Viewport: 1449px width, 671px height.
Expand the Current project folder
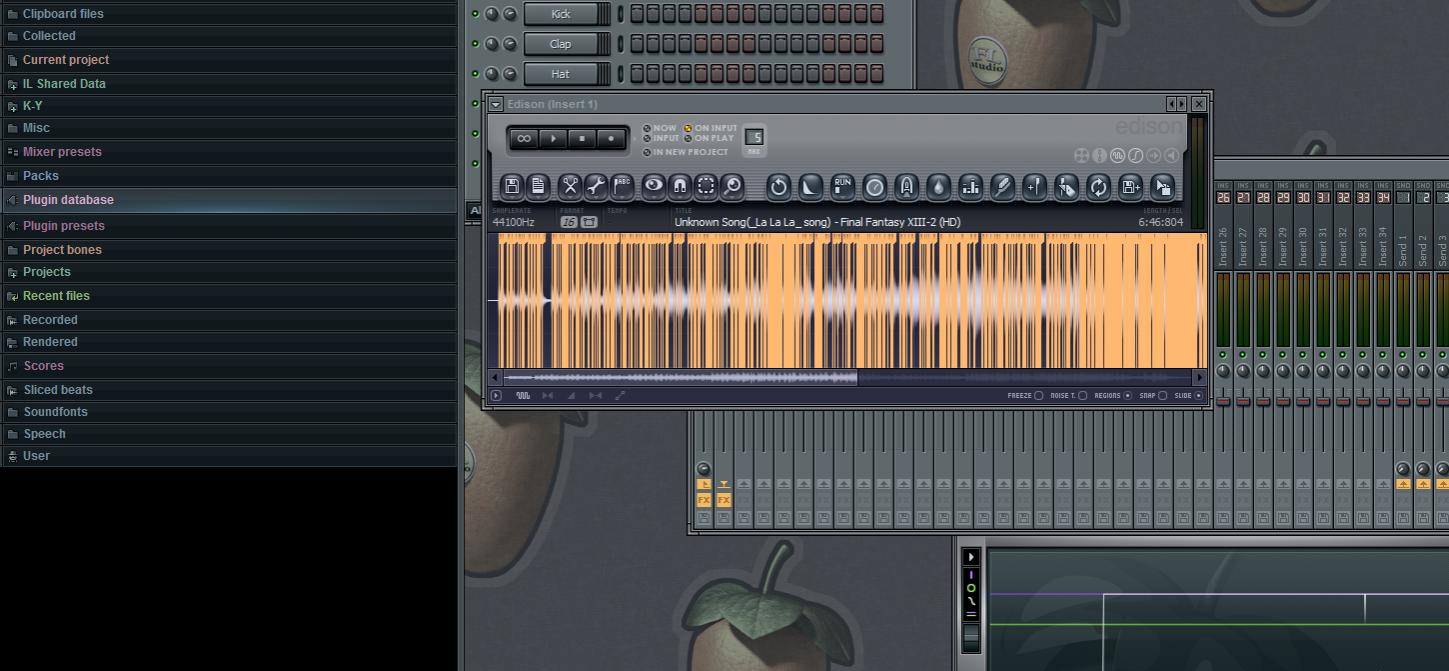[x=229, y=60]
